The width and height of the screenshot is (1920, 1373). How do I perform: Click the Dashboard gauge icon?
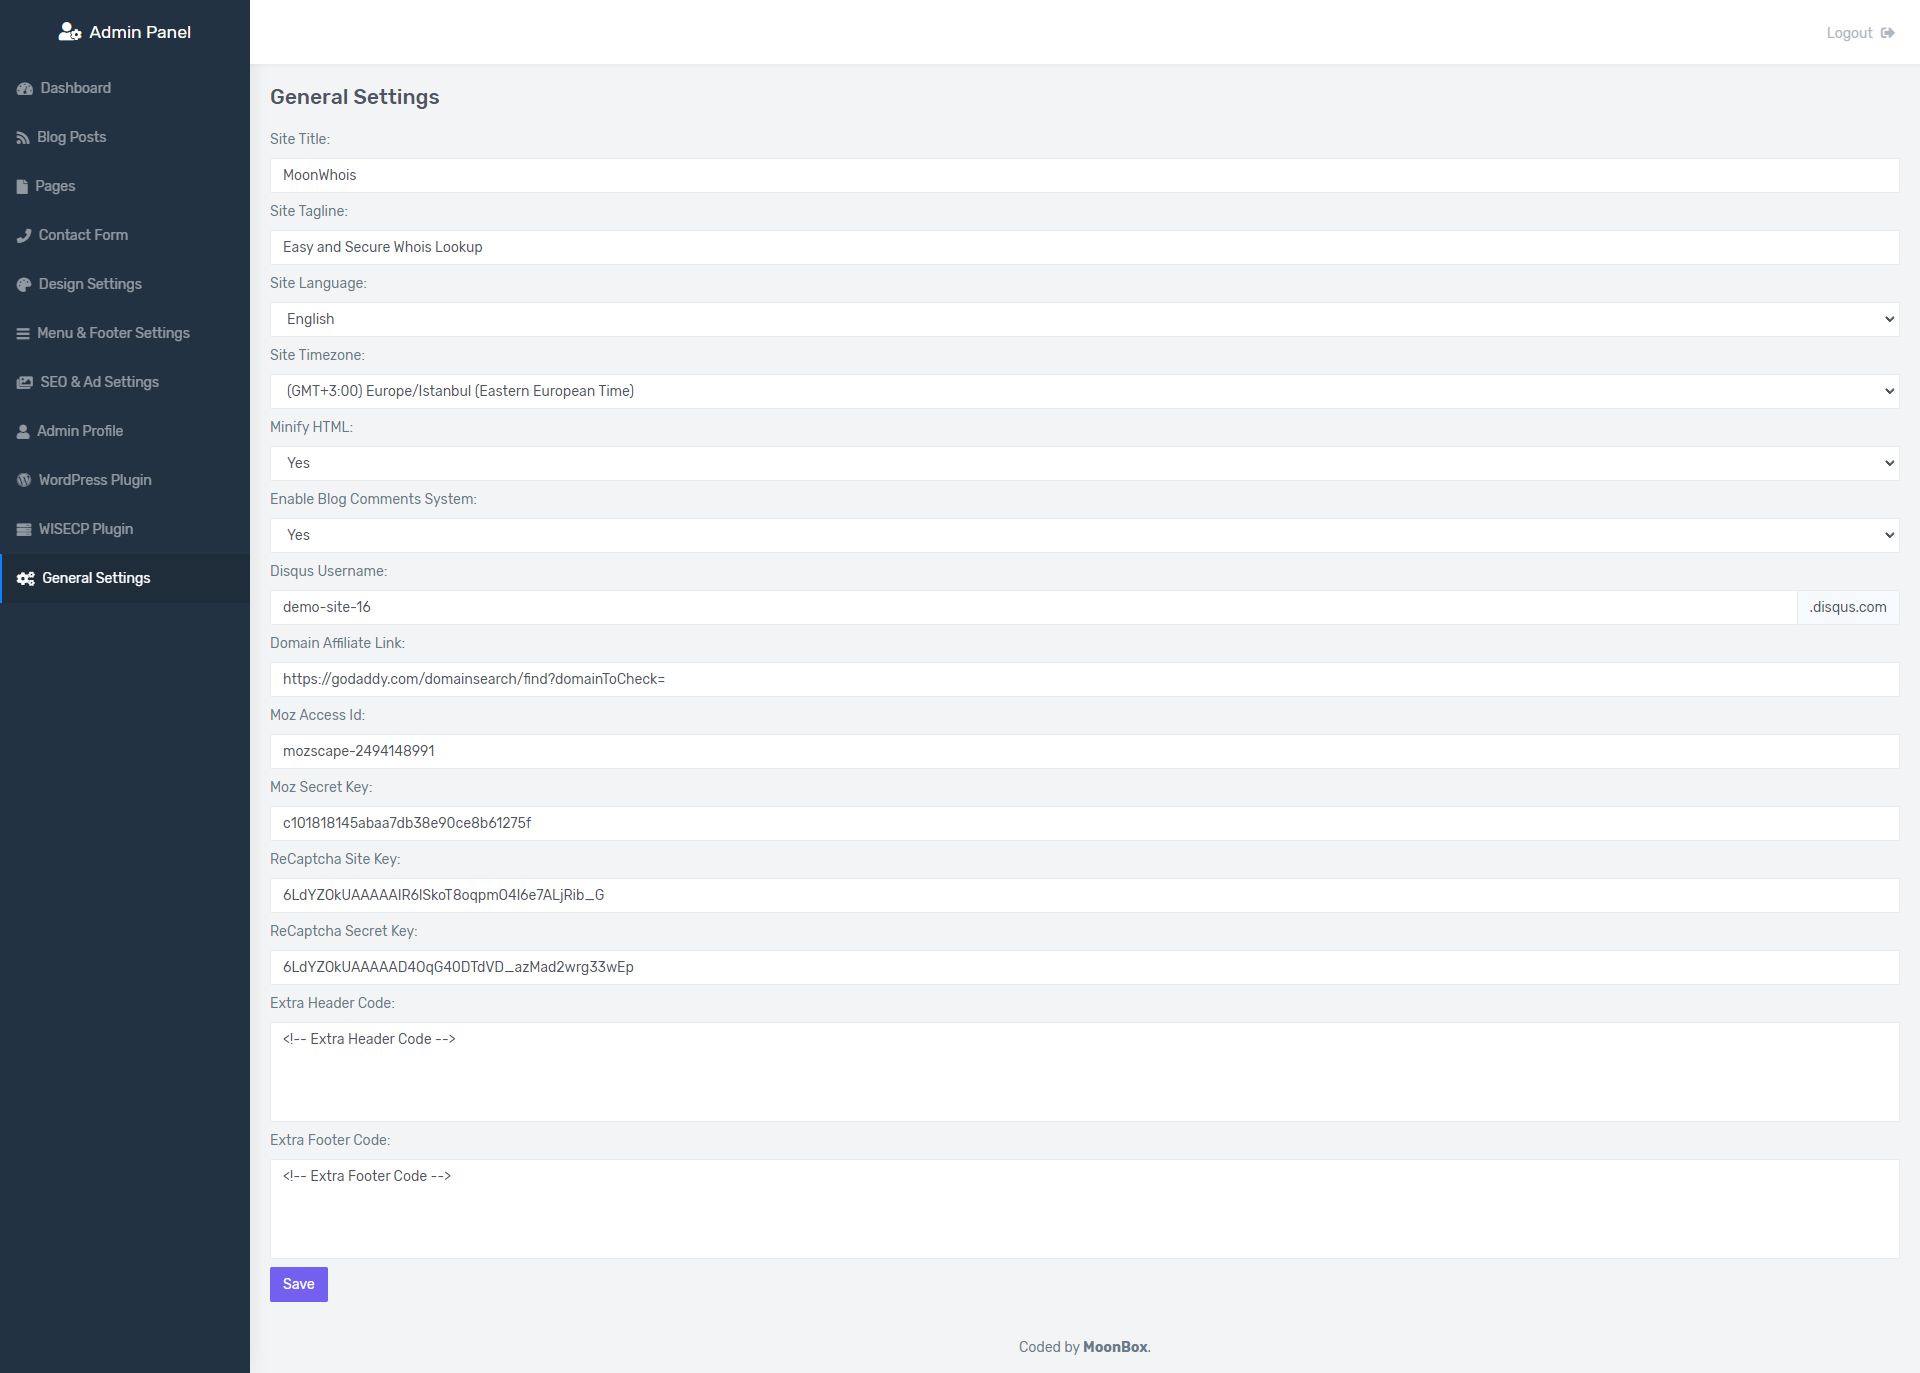25,89
